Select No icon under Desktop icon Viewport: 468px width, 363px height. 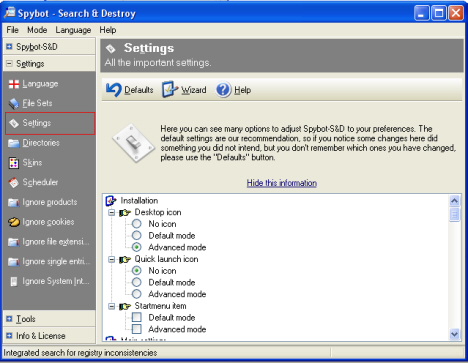(137, 224)
